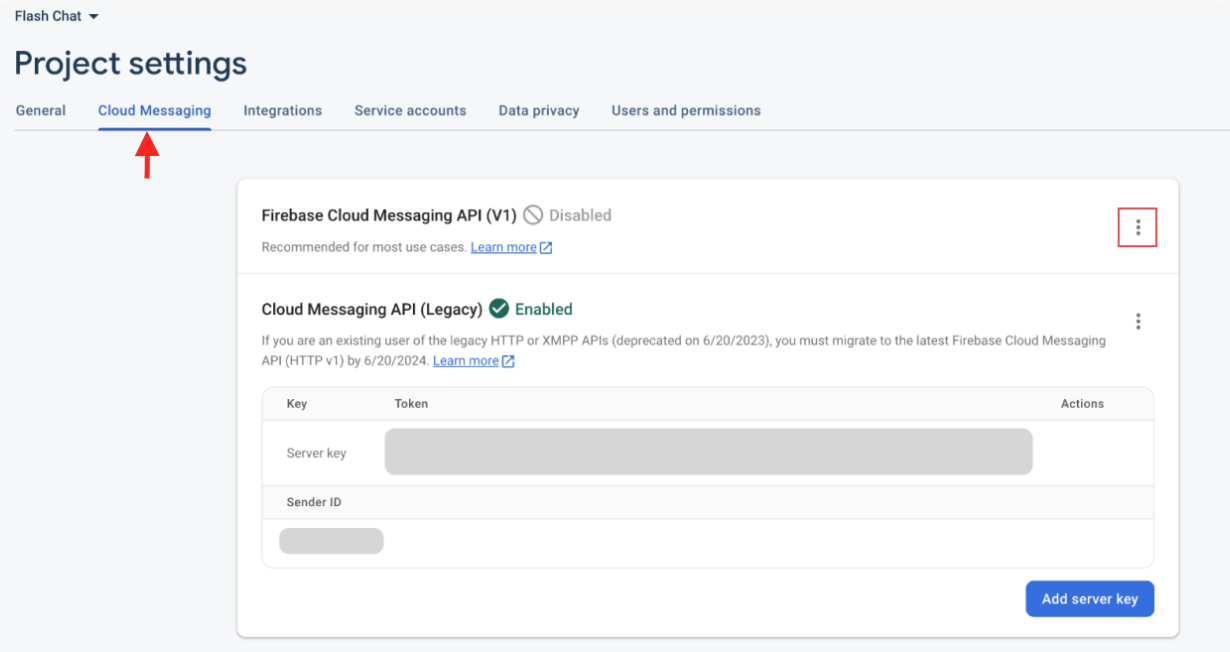The height and width of the screenshot is (652, 1230).
Task: Click the green Enabled checkmark icon
Action: 499,309
